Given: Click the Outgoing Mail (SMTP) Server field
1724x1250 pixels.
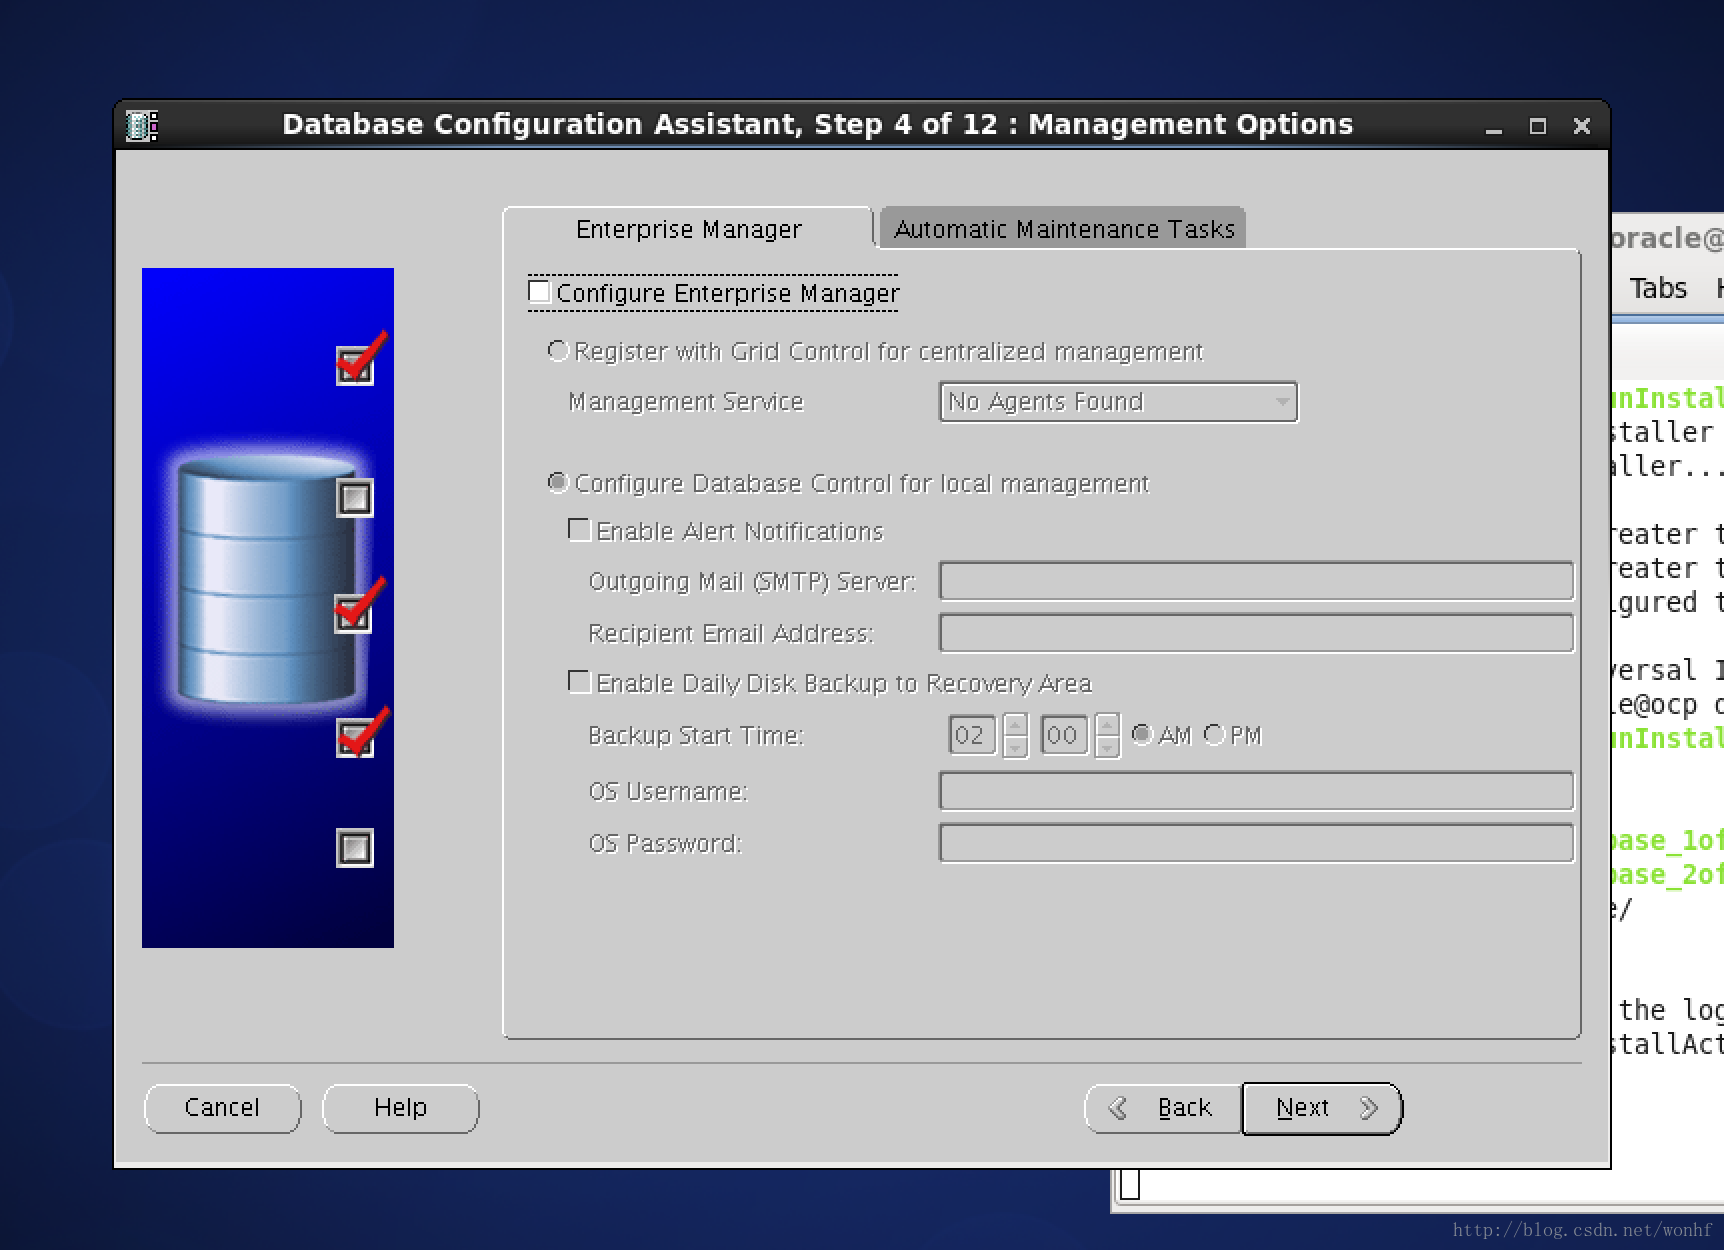Looking at the screenshot, I should [1256, 581].
